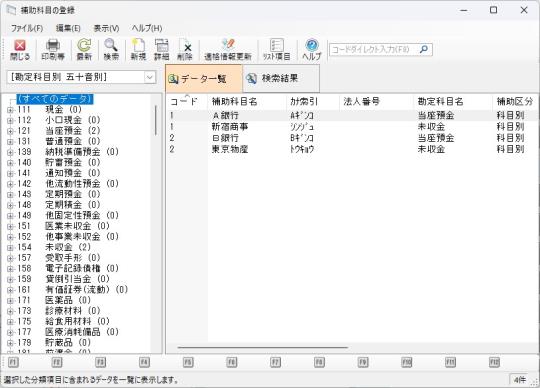
Task: Click the F6 function key icon
Action: point(232,362)
